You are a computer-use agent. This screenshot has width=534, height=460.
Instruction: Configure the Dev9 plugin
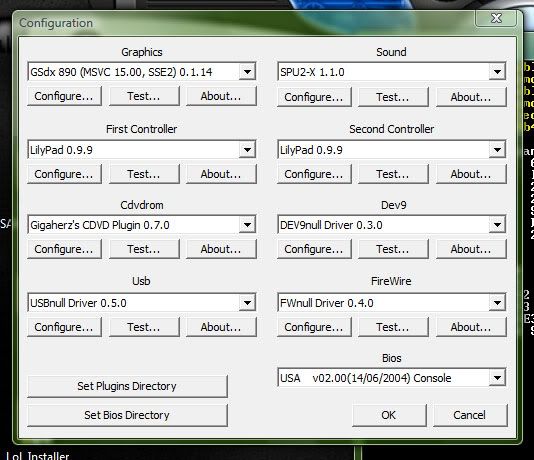(x=314, y=249)
